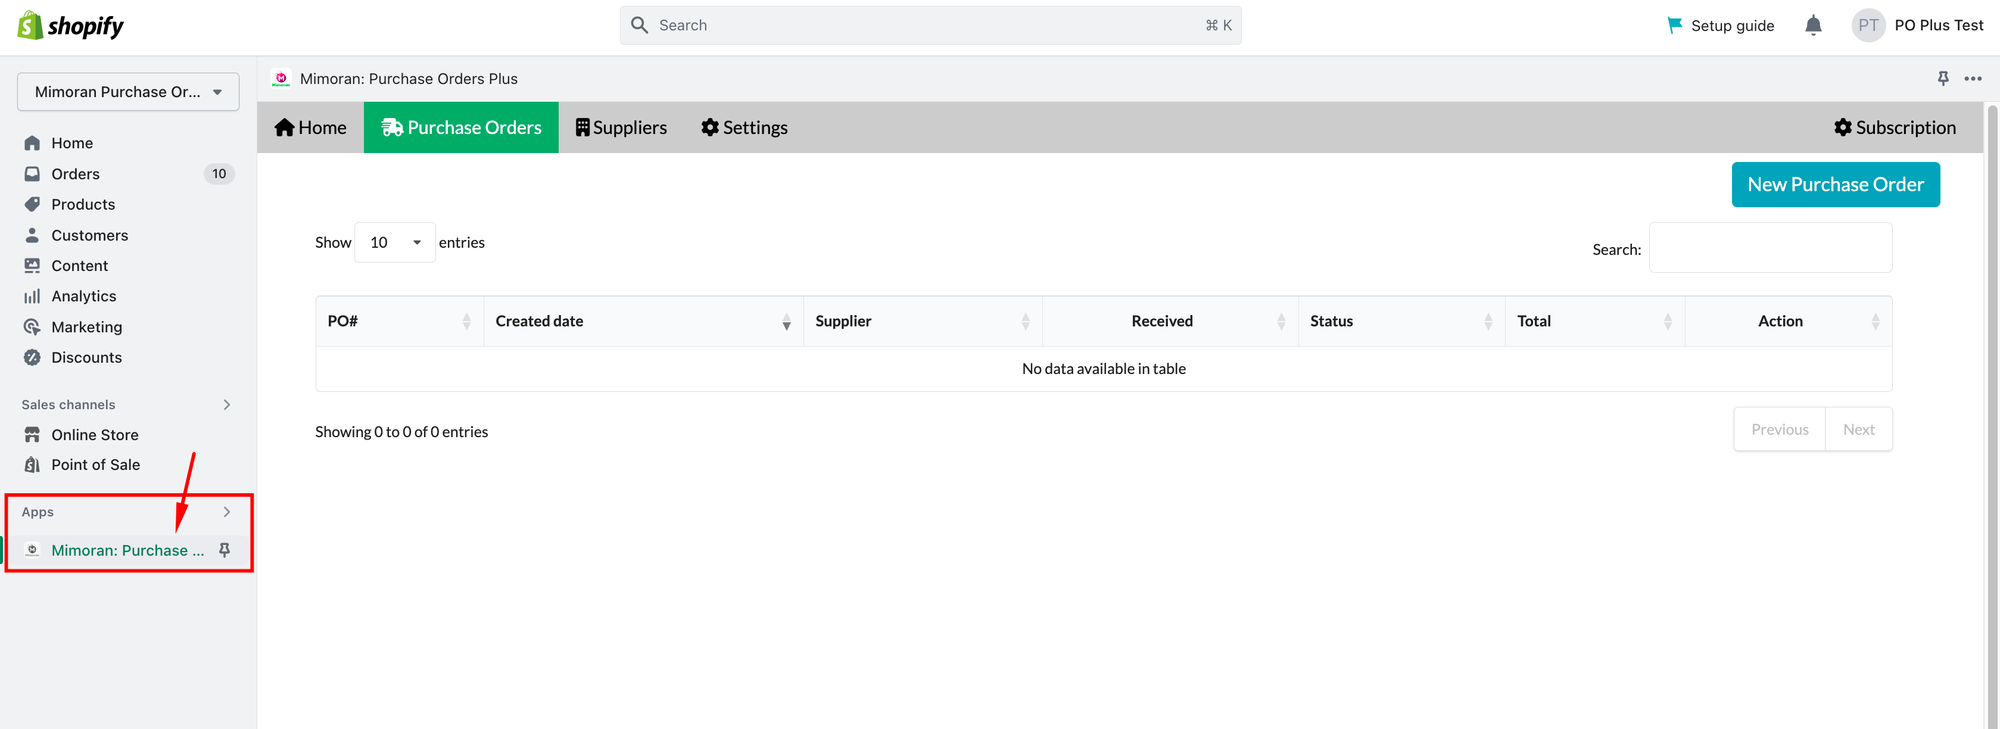Open the Setup guide link

pyautogui.click(x=1721, y=25)
